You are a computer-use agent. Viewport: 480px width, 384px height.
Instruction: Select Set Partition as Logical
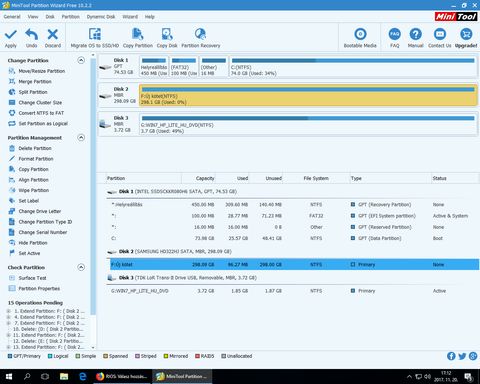[x=43, y=123]
